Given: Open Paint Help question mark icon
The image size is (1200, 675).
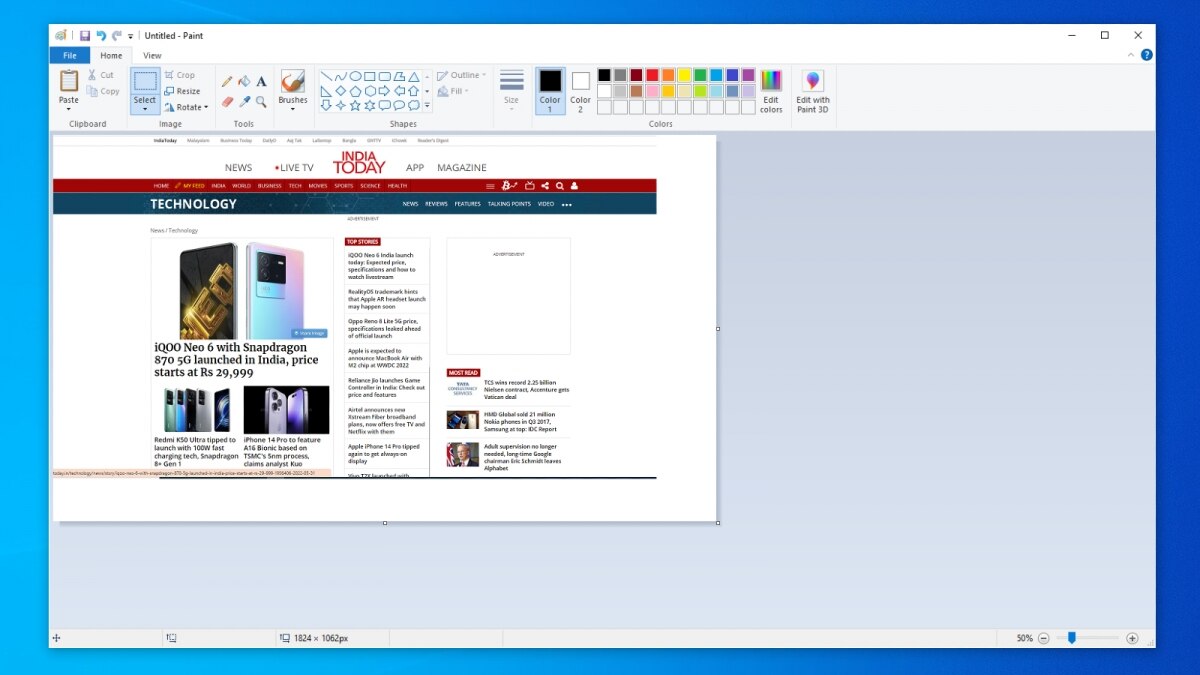Looking at the screenshot, I should tap(1146, 55).
